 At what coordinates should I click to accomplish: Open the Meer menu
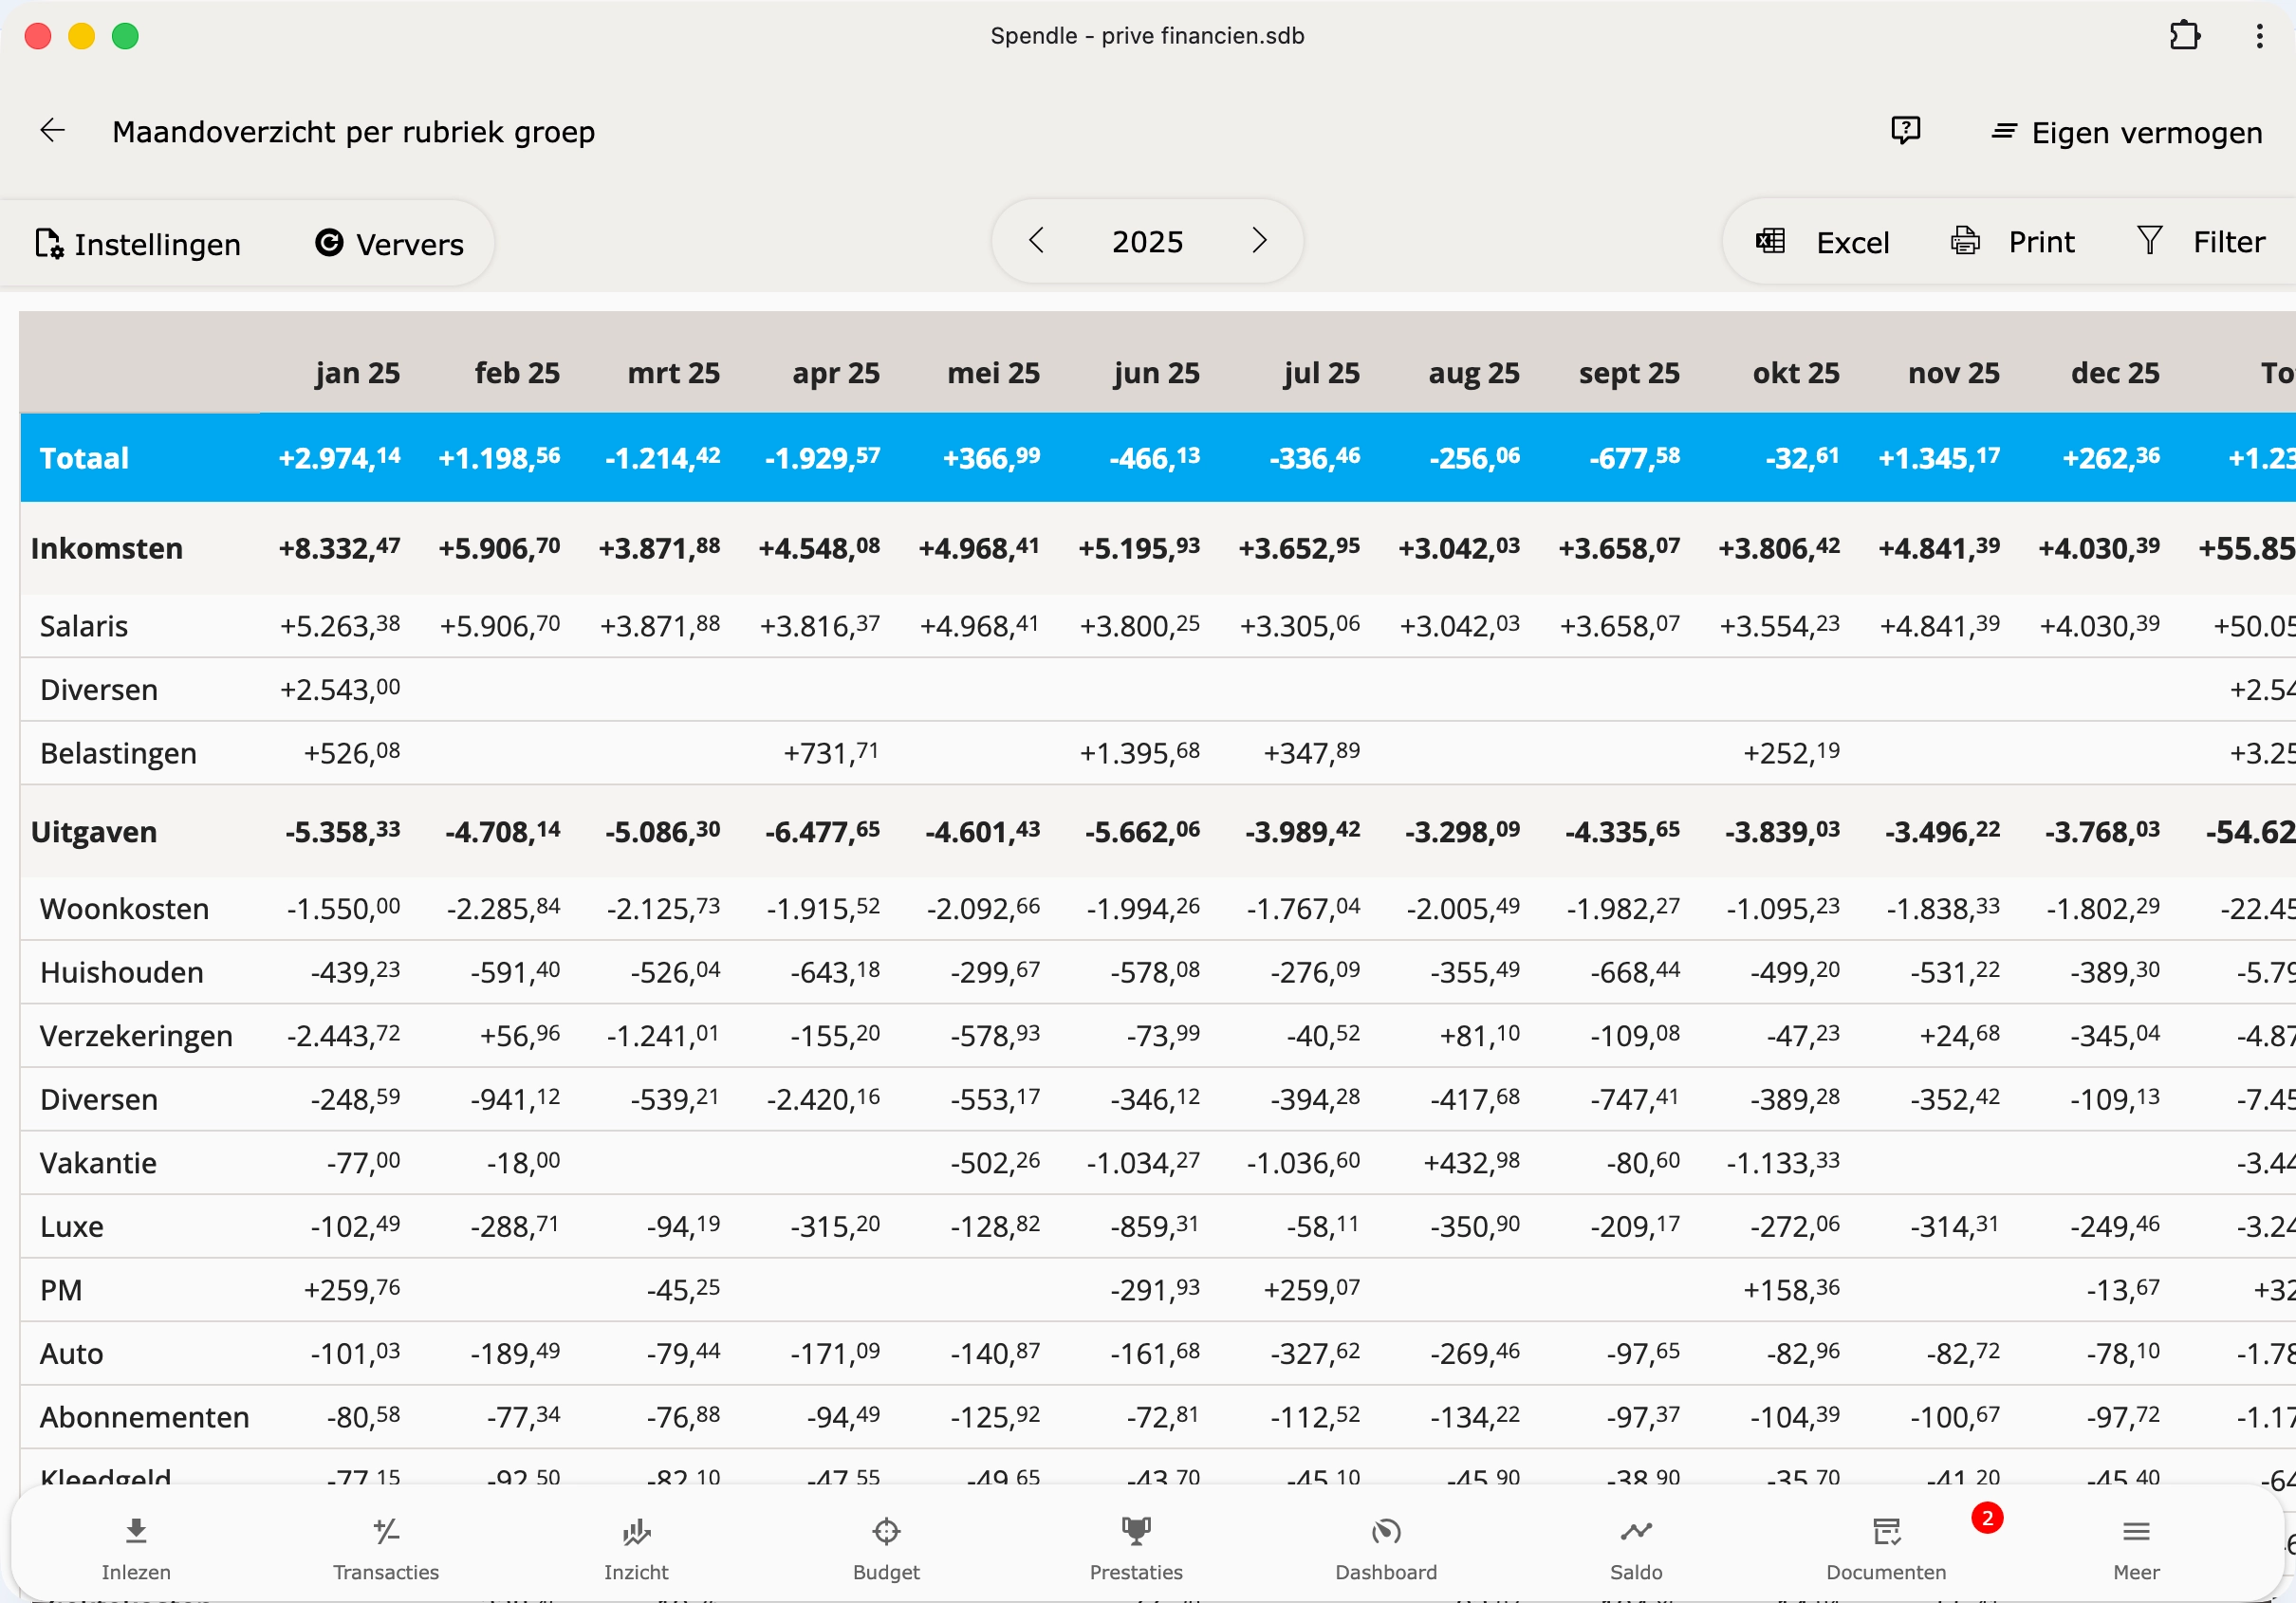pyautogui.click(x=2136, y=1547)
